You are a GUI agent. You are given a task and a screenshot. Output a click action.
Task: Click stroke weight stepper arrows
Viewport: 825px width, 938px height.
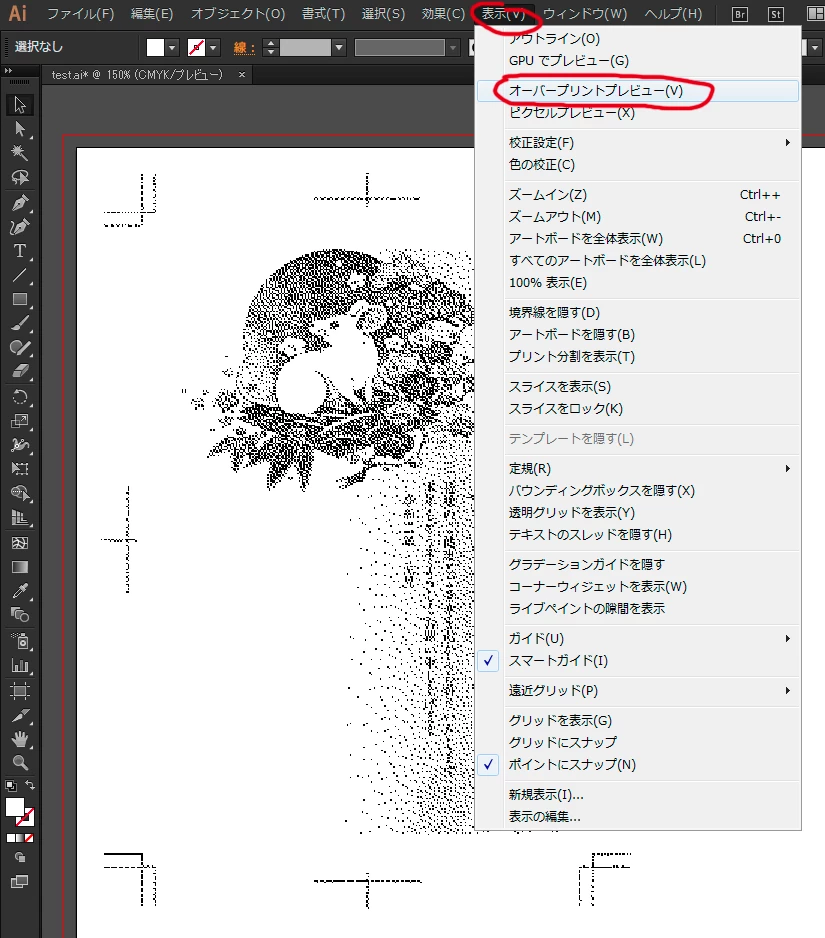pyautogui.click(x=271, y=47)
